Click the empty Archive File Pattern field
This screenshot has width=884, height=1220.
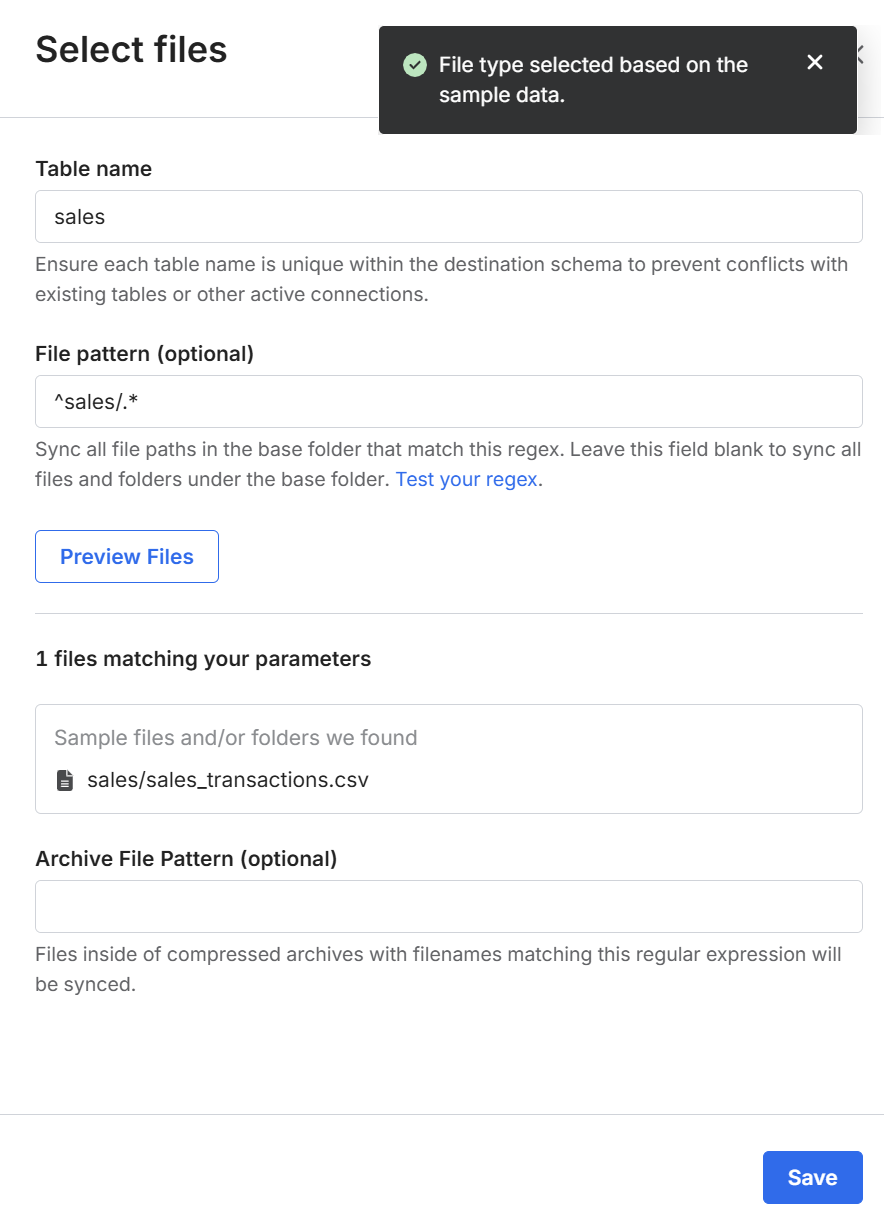point(448,907)
